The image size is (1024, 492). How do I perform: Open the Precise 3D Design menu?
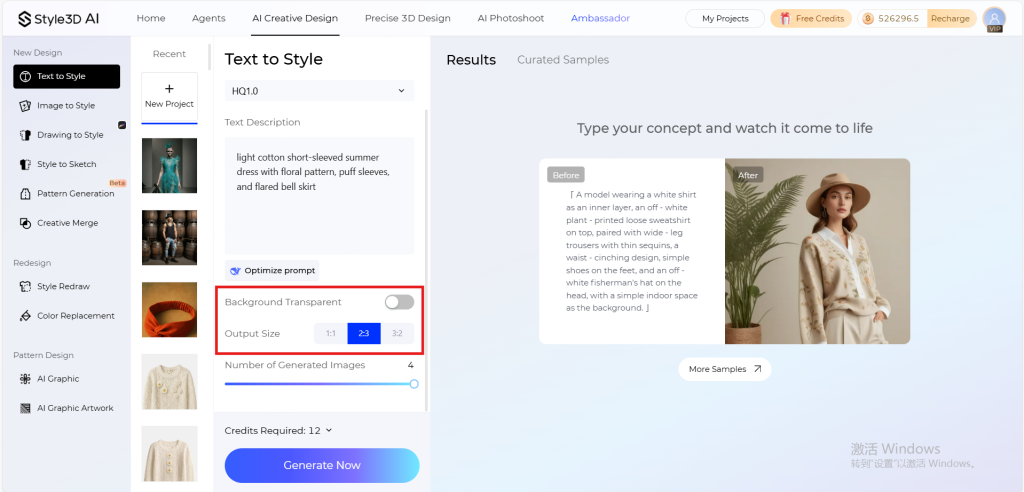tap(408, 18)
